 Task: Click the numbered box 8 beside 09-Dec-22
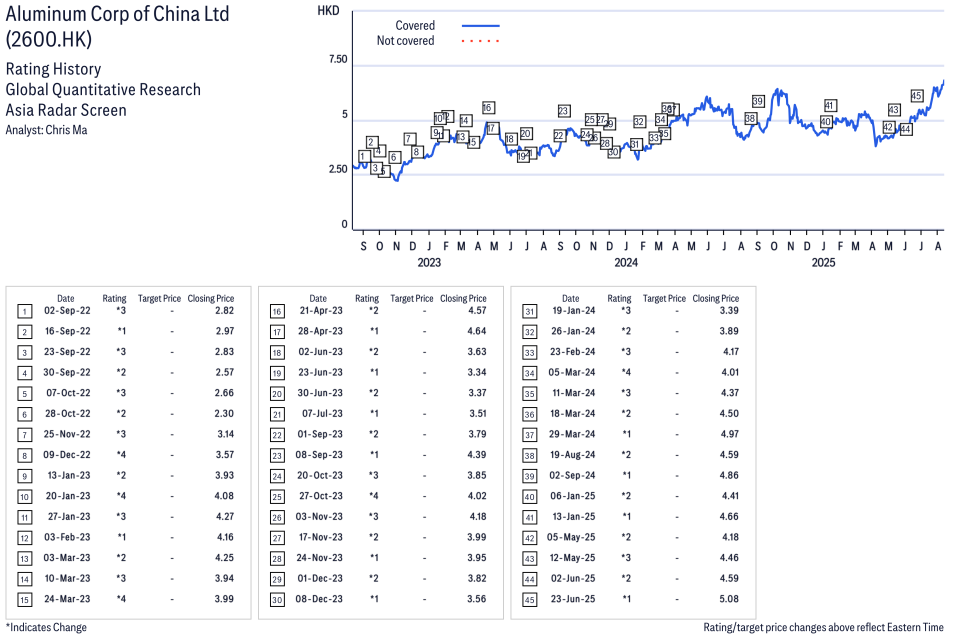(x=24, y=456)
